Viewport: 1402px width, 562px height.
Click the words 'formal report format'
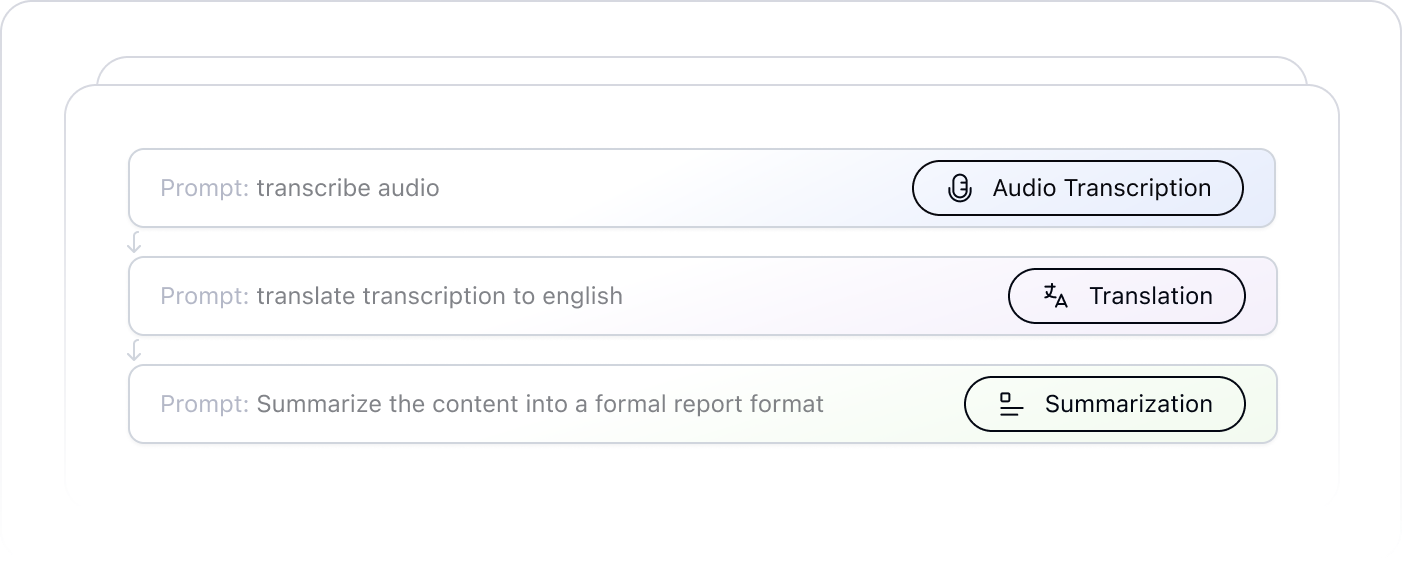[710, 404]
